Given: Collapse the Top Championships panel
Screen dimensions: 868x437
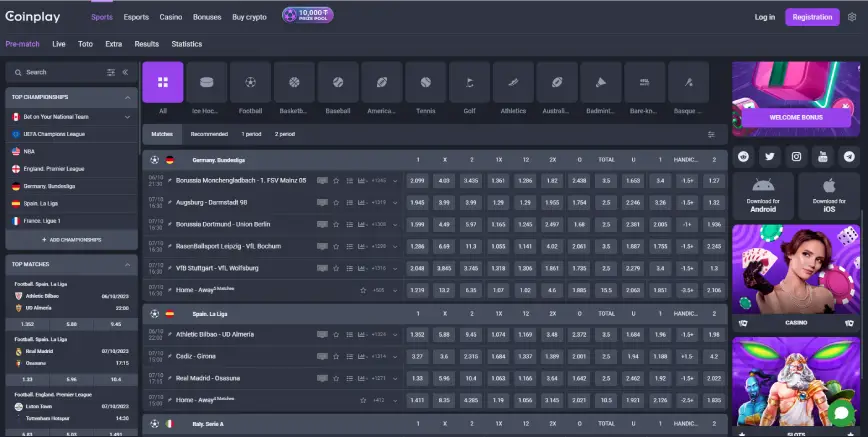Looking at the screenshot, I should pyautogui.click(x=127, y=97).
